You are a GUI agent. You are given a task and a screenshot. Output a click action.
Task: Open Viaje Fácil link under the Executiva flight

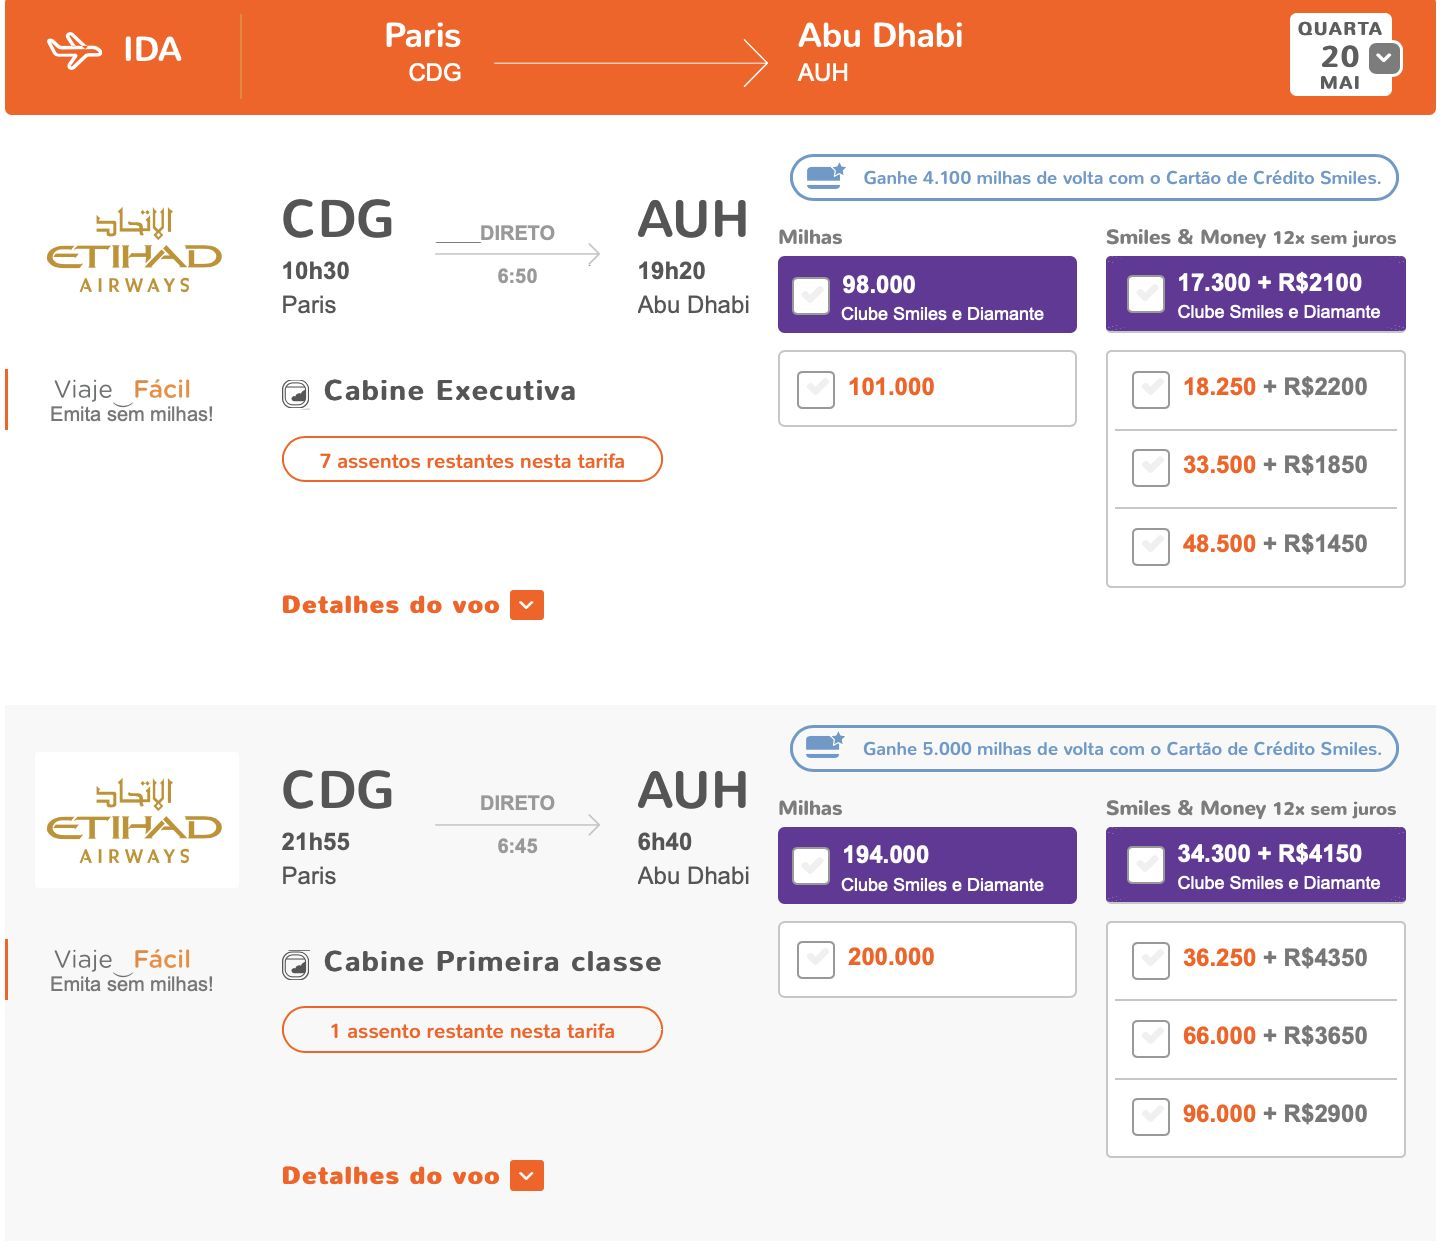click(x=131, y=400)
